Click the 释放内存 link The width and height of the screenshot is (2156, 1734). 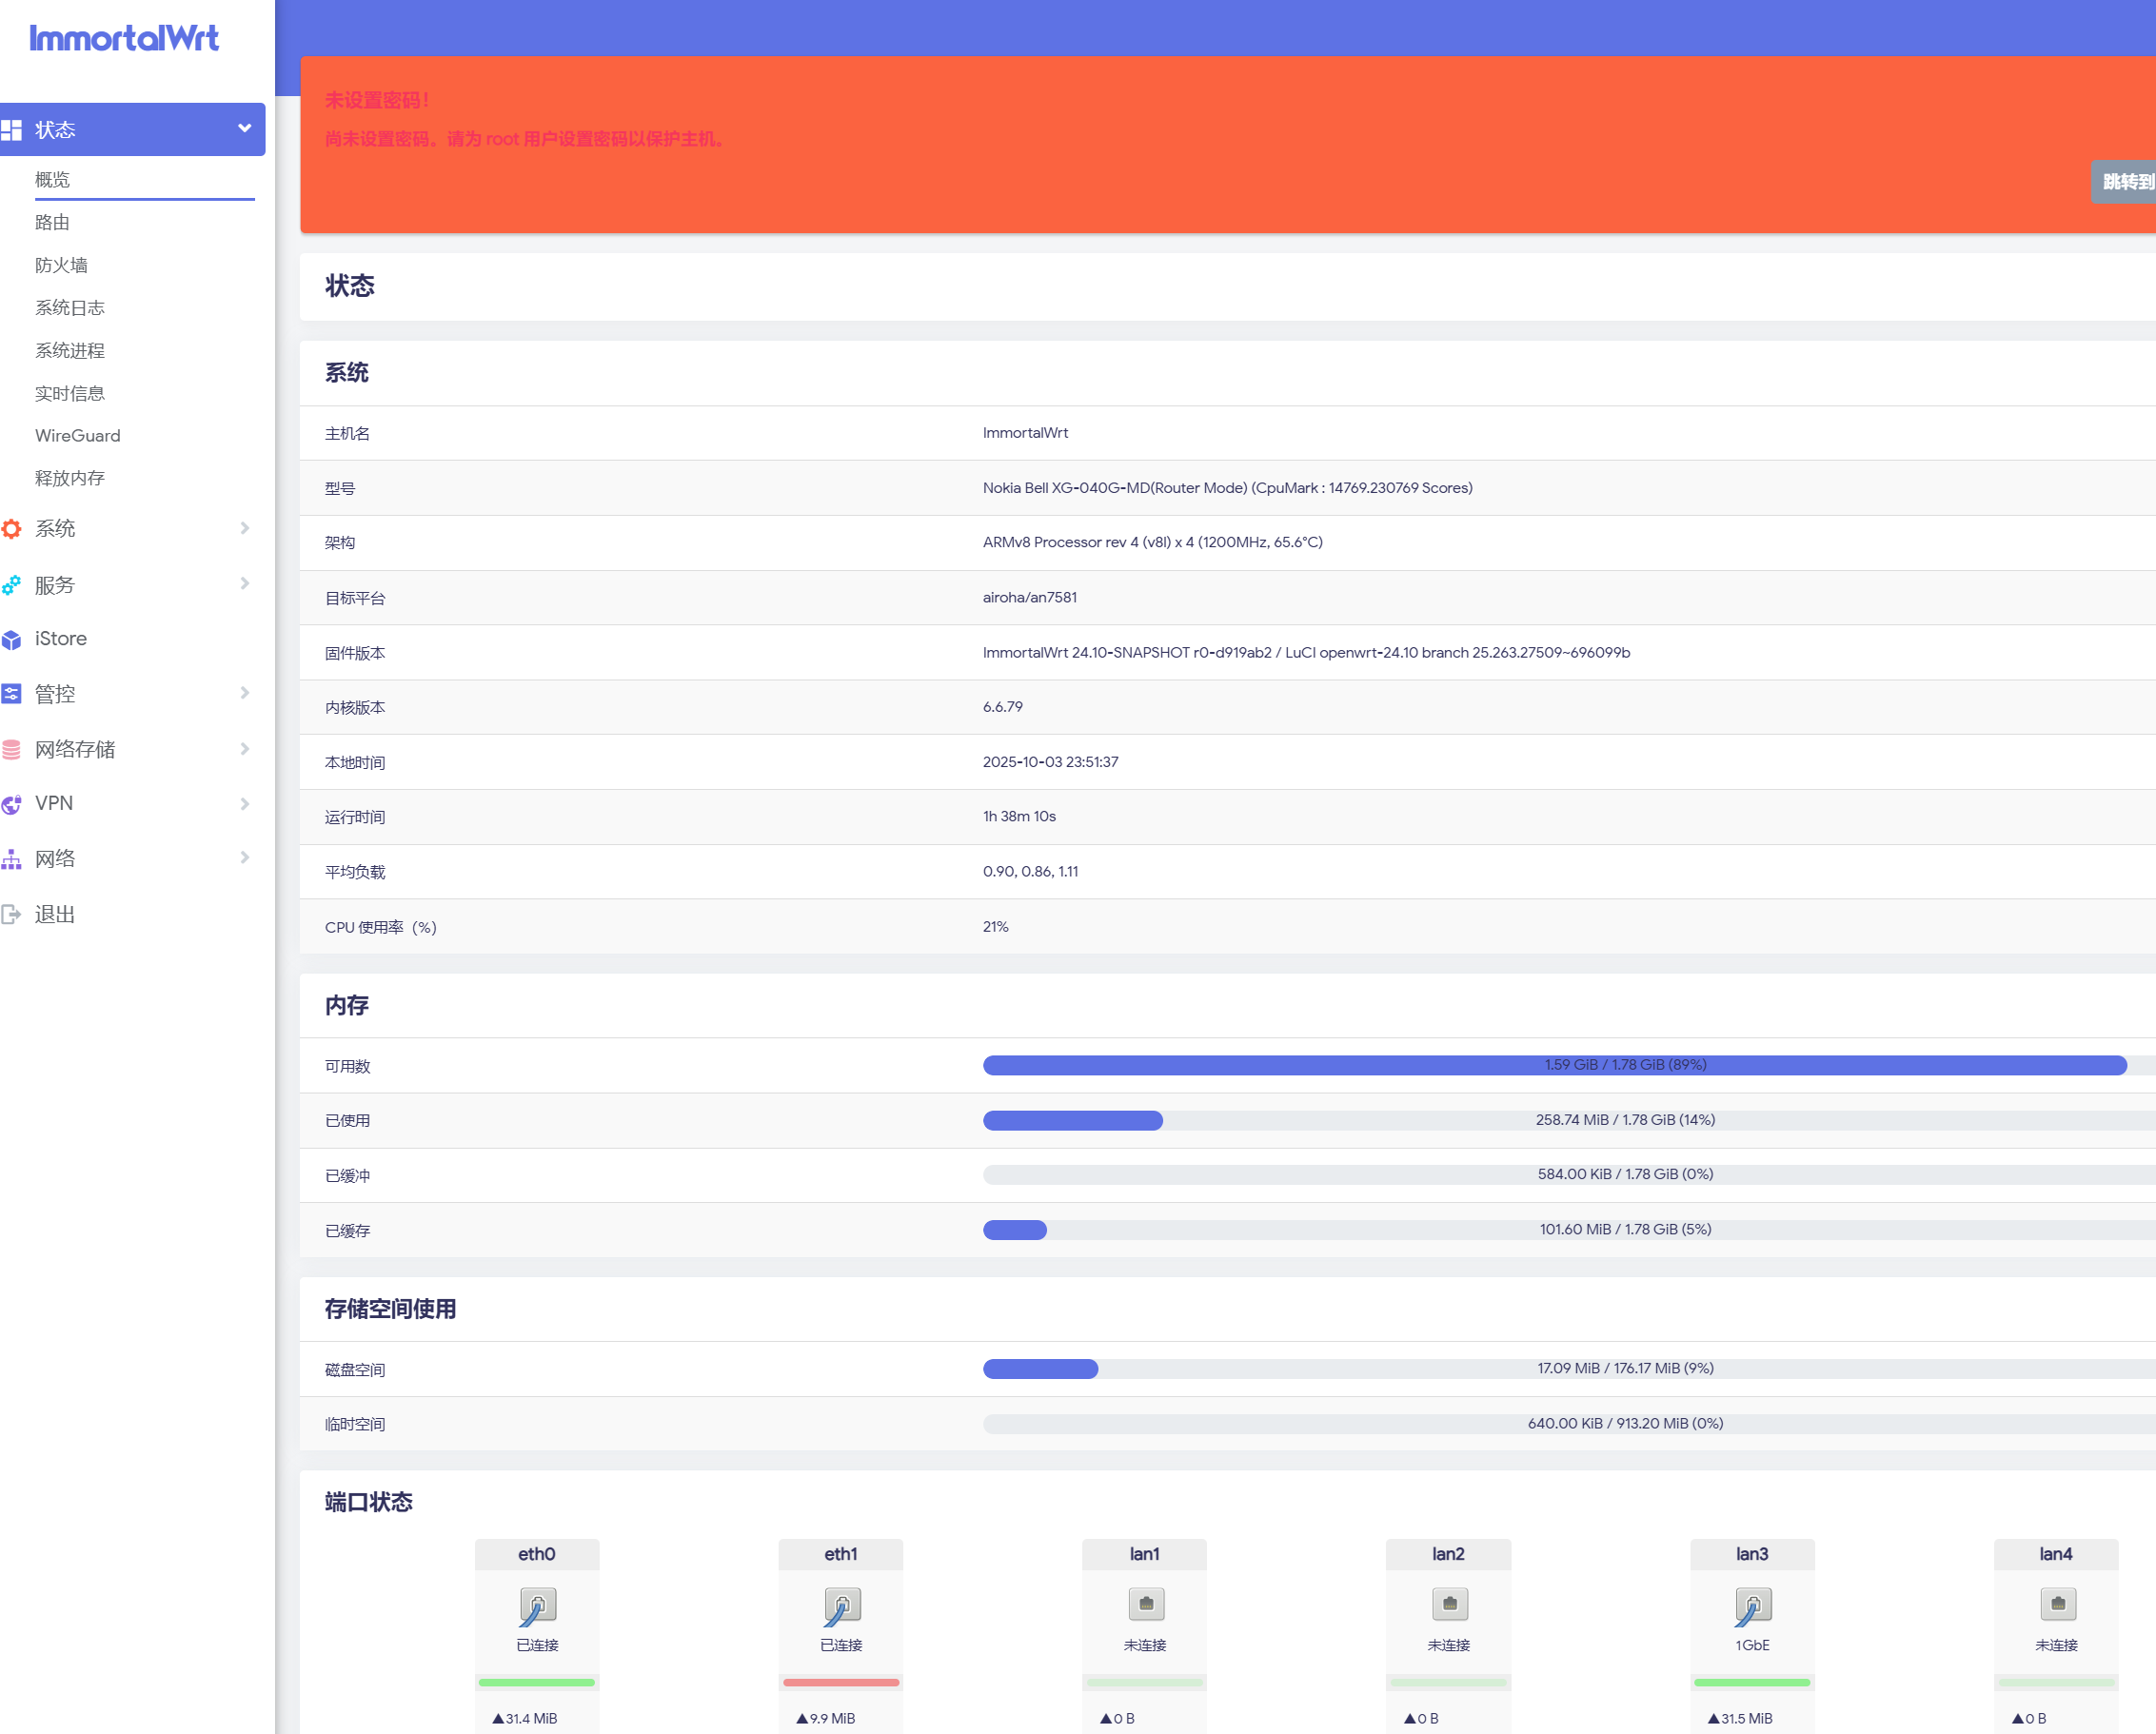[70, 478]
